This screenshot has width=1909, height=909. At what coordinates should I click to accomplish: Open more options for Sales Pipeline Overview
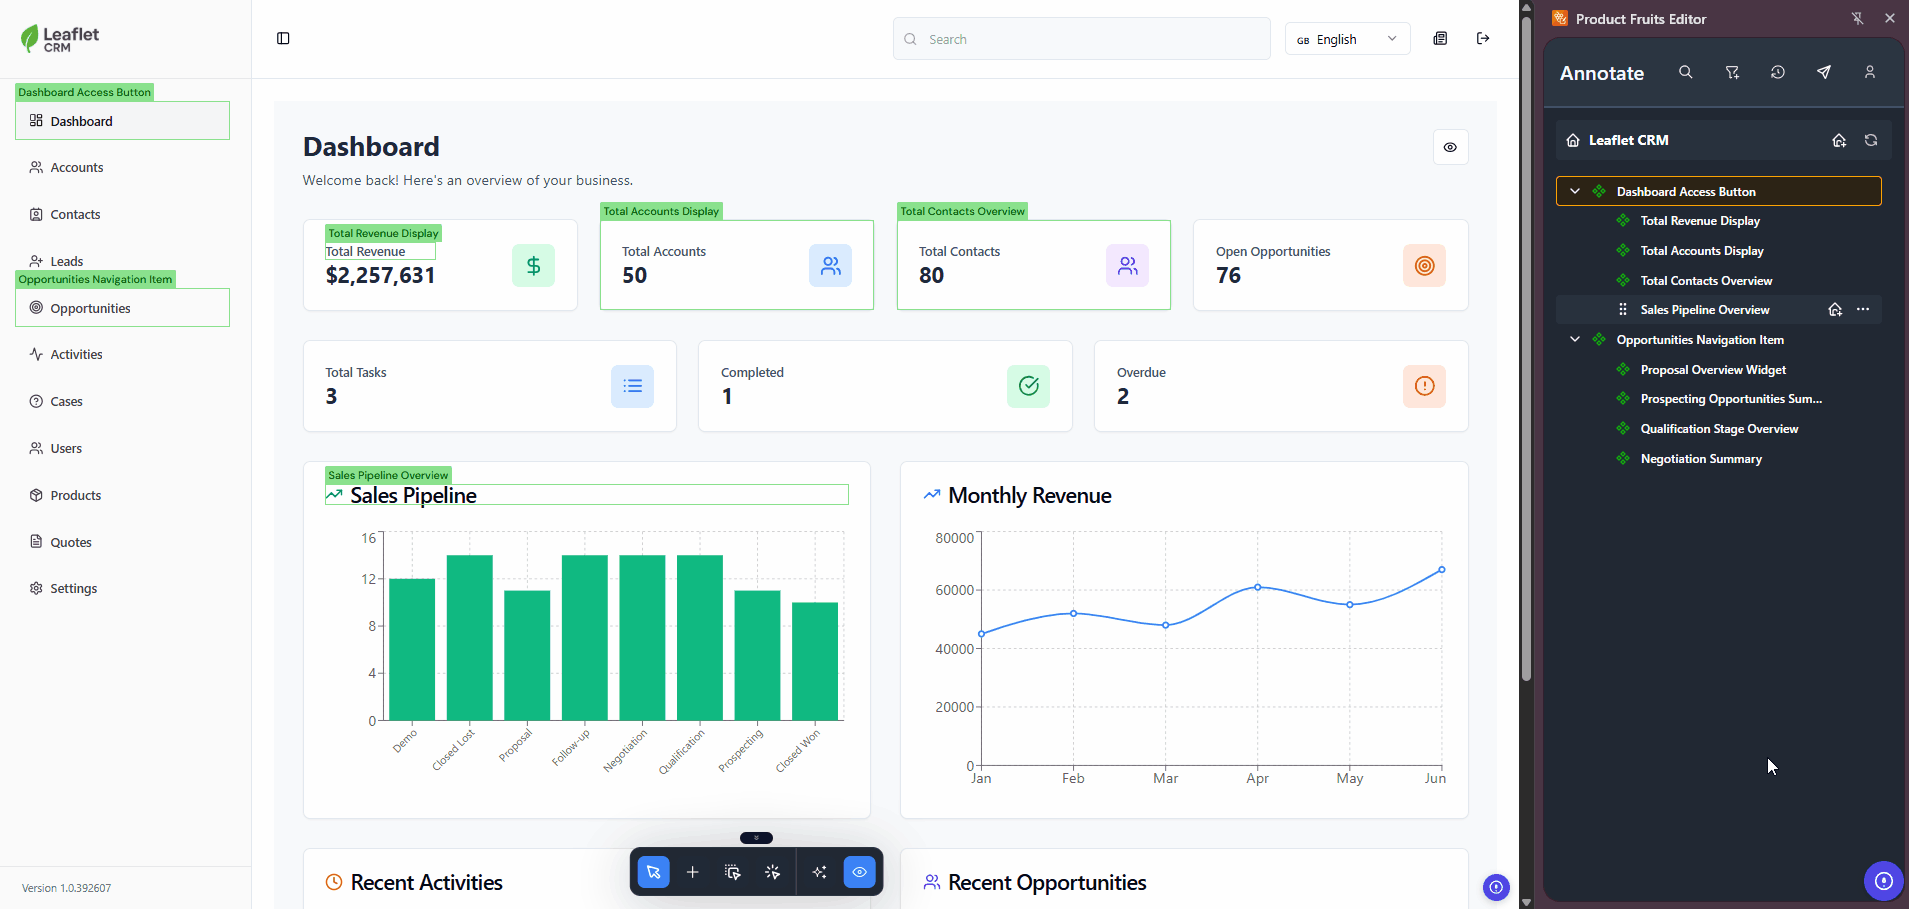(x=1862, y=310)
